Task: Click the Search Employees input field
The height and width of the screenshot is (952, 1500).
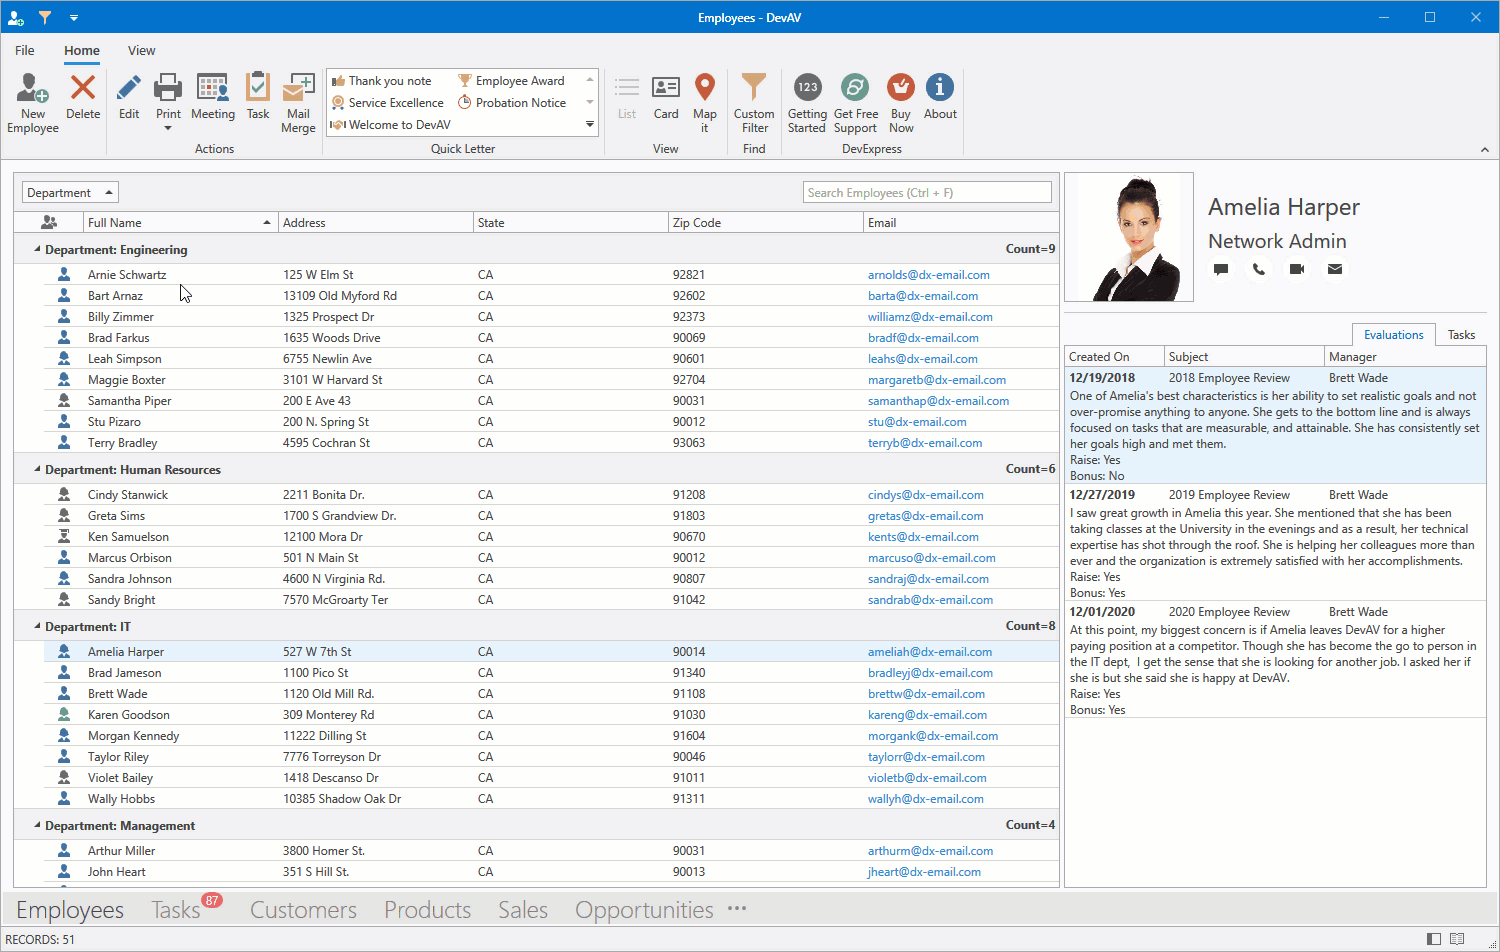Action: pos(926,193)
